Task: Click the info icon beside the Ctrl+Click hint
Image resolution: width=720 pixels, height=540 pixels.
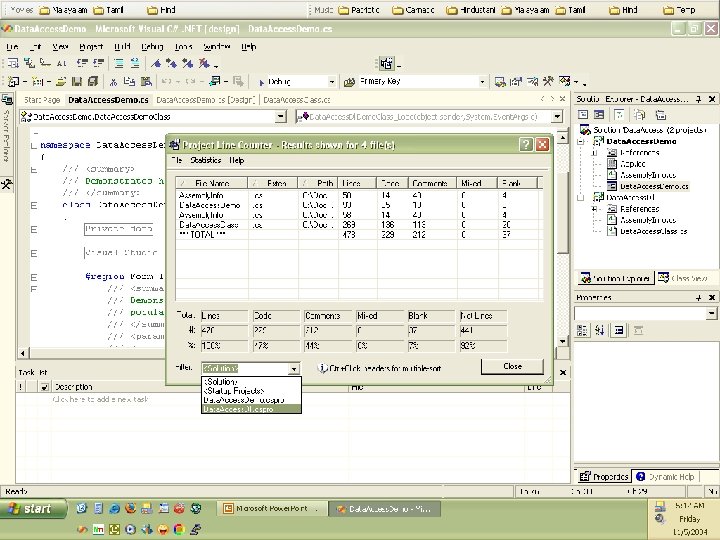Action: (x=322, y=367)
